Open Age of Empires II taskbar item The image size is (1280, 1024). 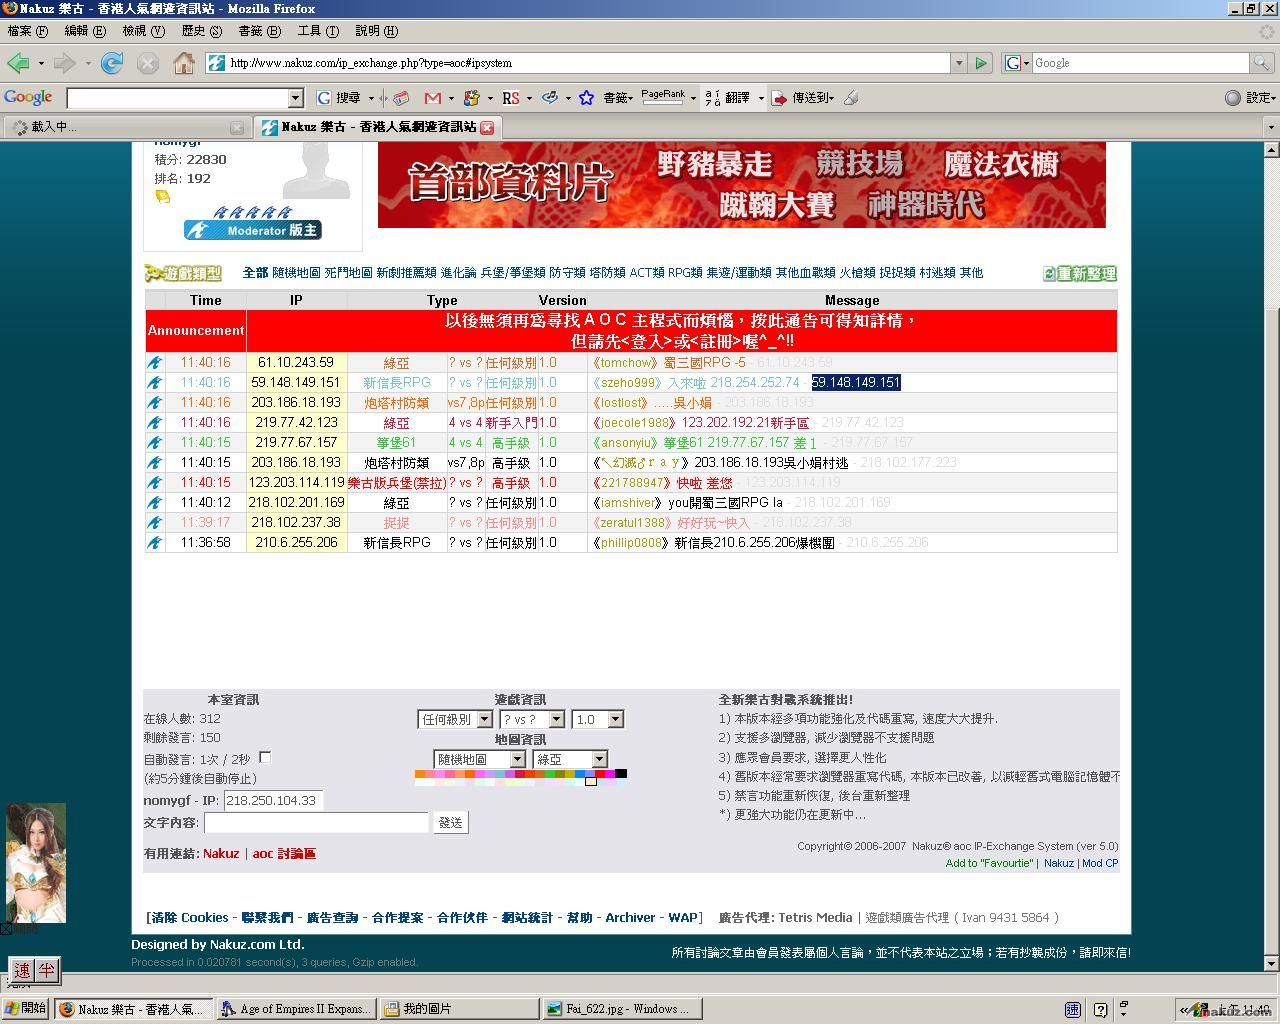297,1008
